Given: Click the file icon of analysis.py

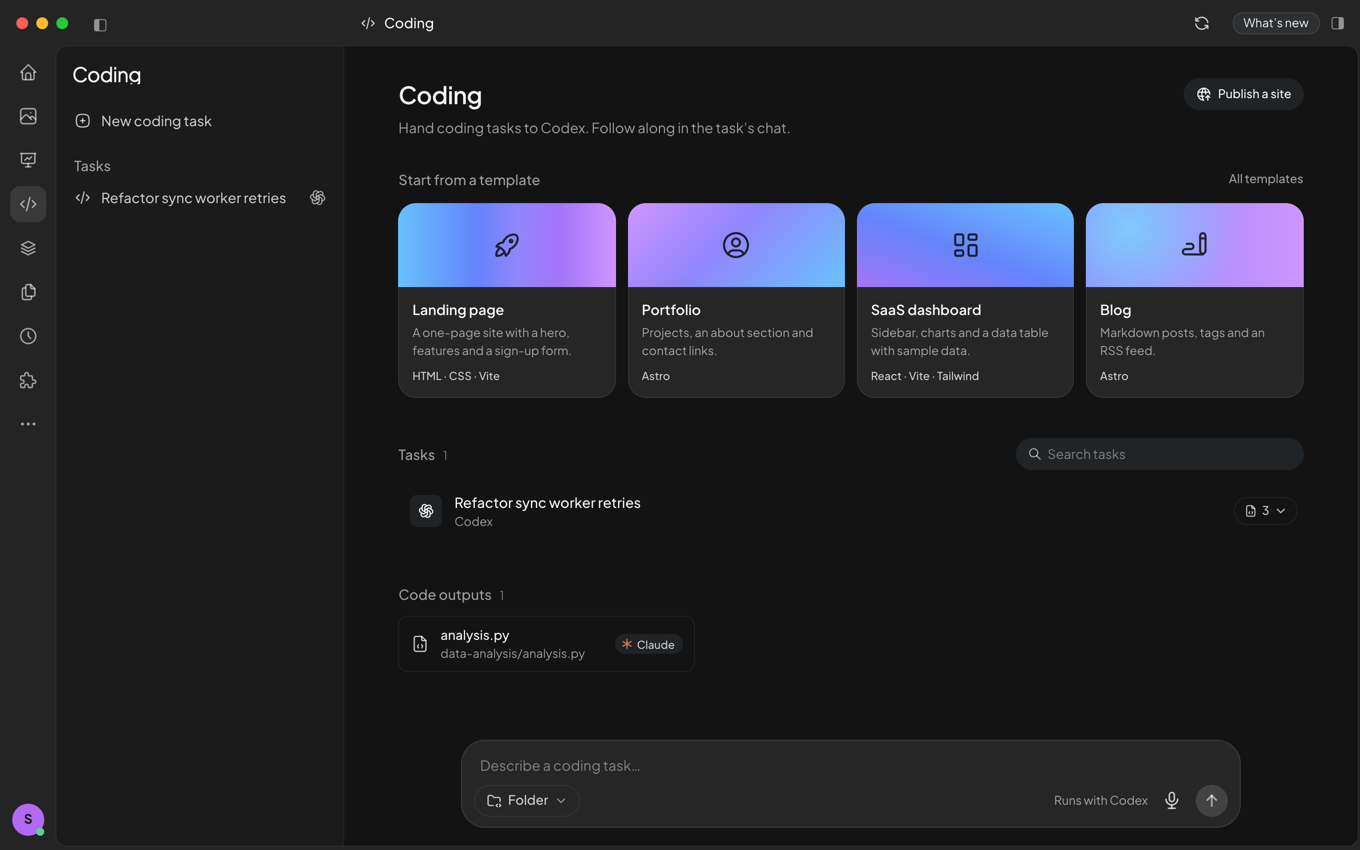Looking at the screenshot, I should click(420, 644).
